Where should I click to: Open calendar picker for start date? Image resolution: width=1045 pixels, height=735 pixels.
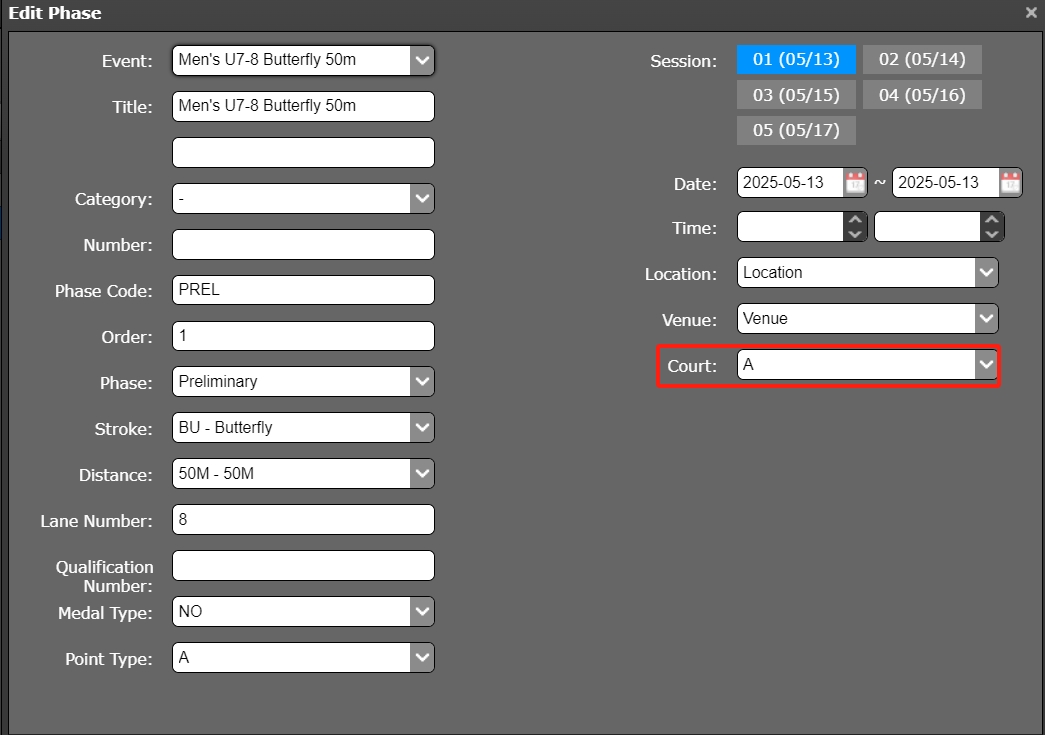click(855, 183)
